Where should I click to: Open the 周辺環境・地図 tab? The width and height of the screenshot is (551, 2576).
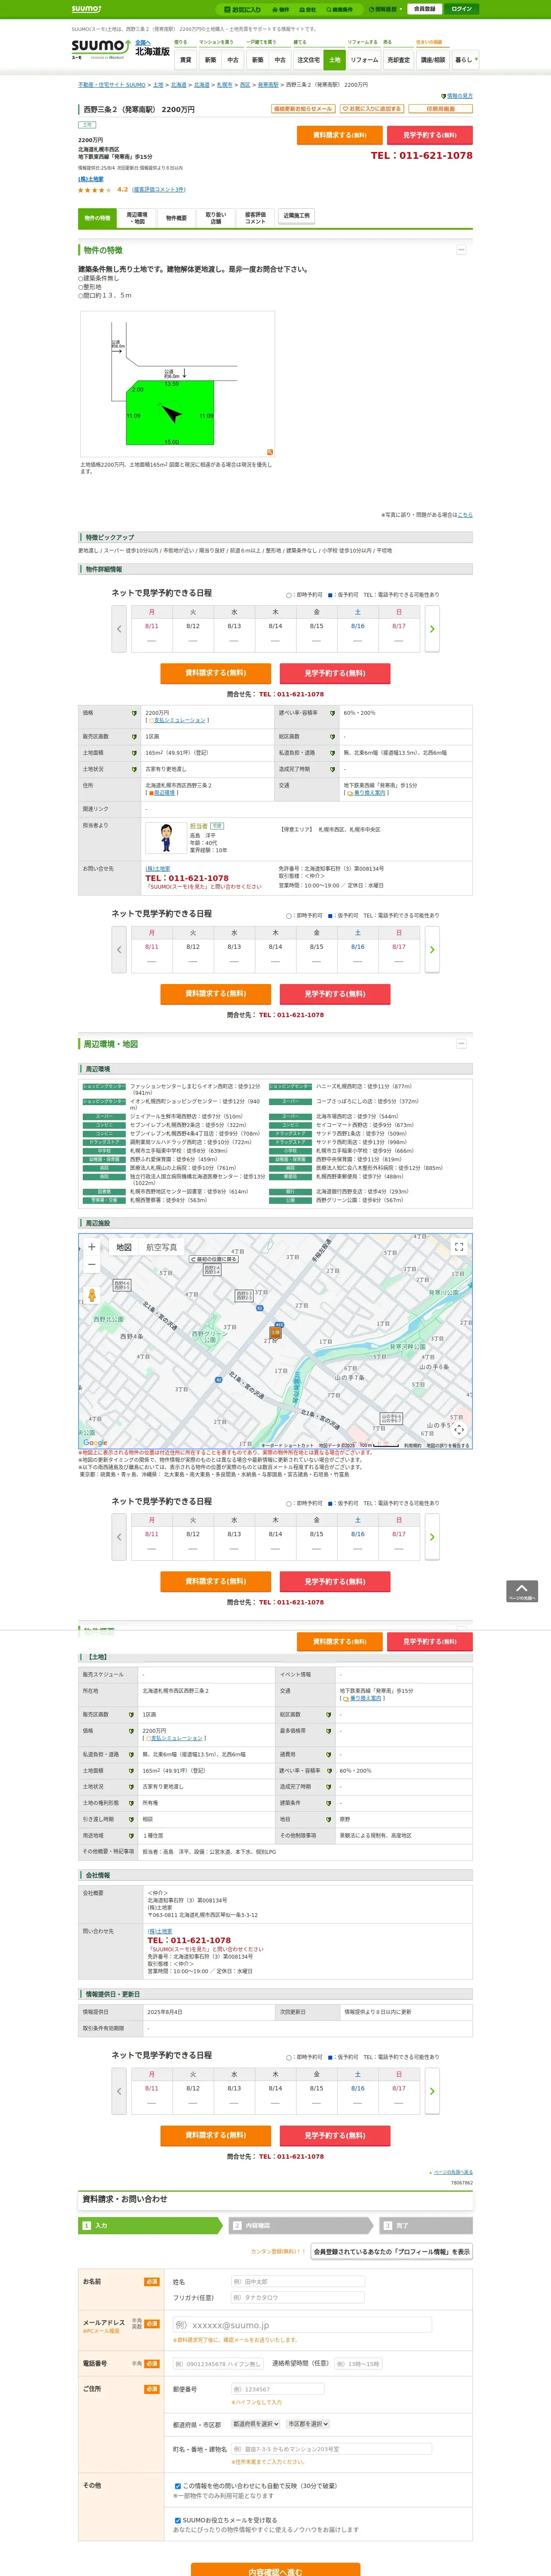137,218
